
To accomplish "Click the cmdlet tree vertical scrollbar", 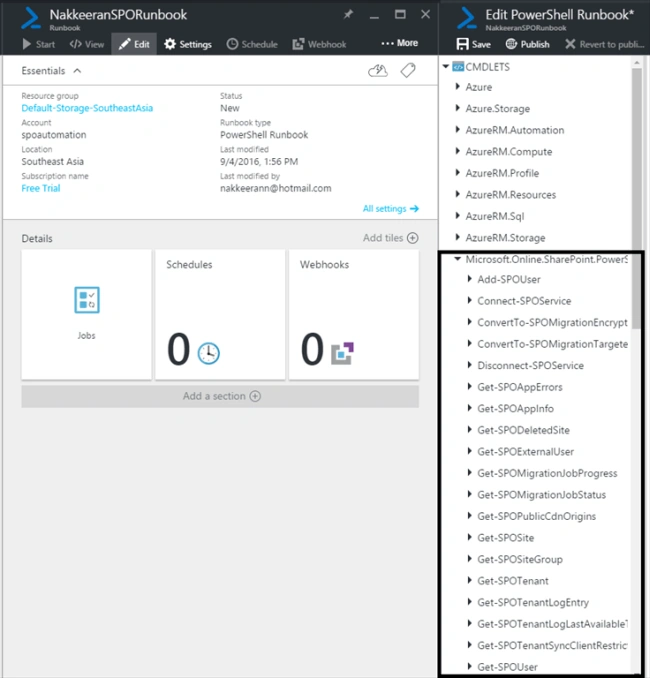I will [637, 199].
